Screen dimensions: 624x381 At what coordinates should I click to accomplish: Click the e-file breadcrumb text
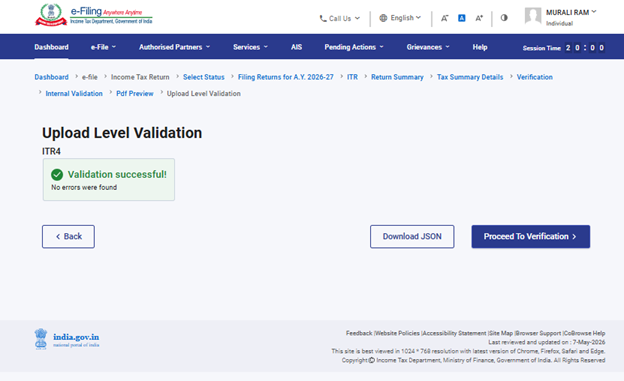(x=90, y=77)
